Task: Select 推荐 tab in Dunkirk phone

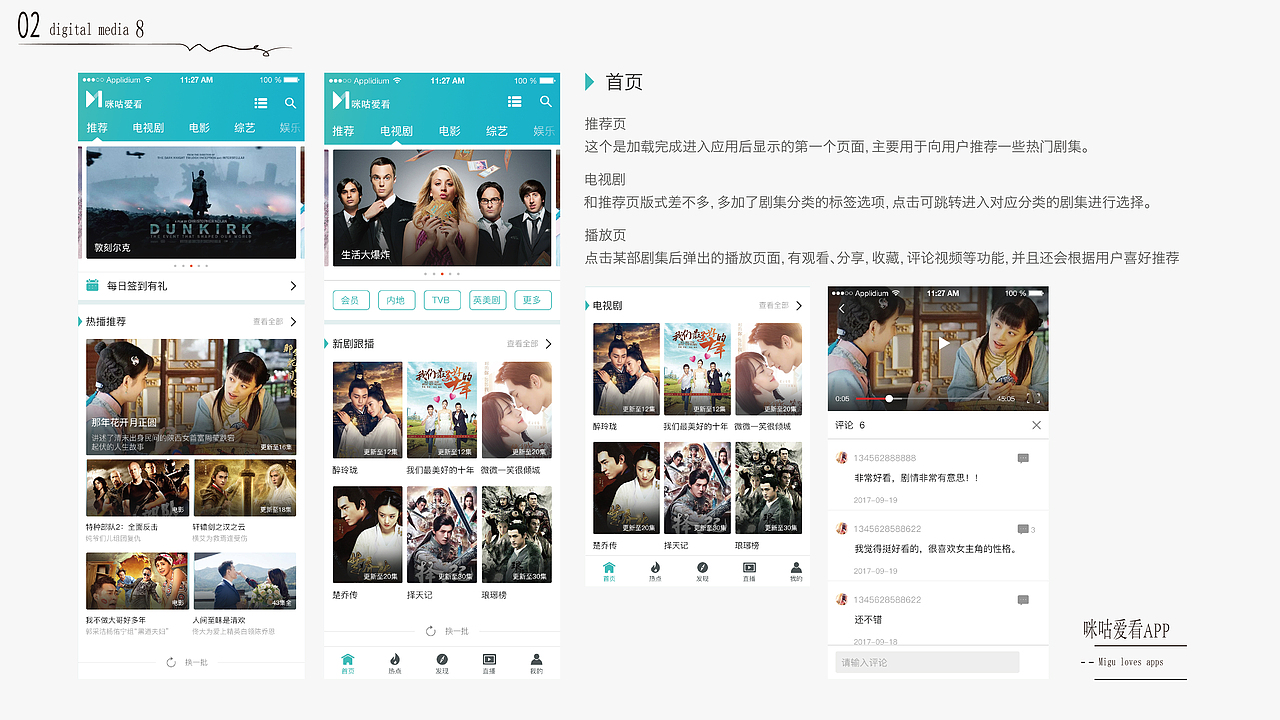Action: (97, 128)
